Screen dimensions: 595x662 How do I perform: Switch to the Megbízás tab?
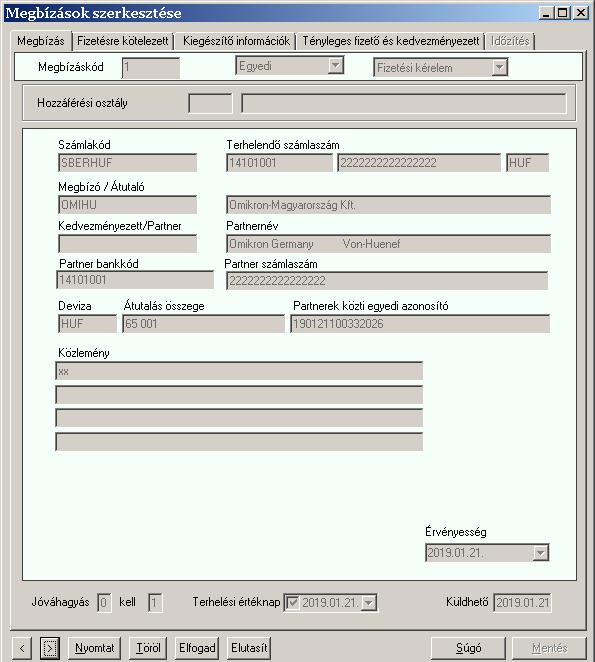pos(41,41)
